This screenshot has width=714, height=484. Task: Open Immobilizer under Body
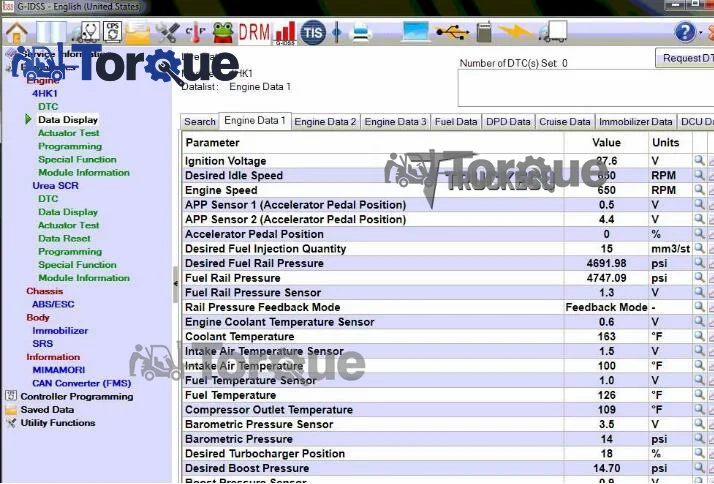[60, 331]
